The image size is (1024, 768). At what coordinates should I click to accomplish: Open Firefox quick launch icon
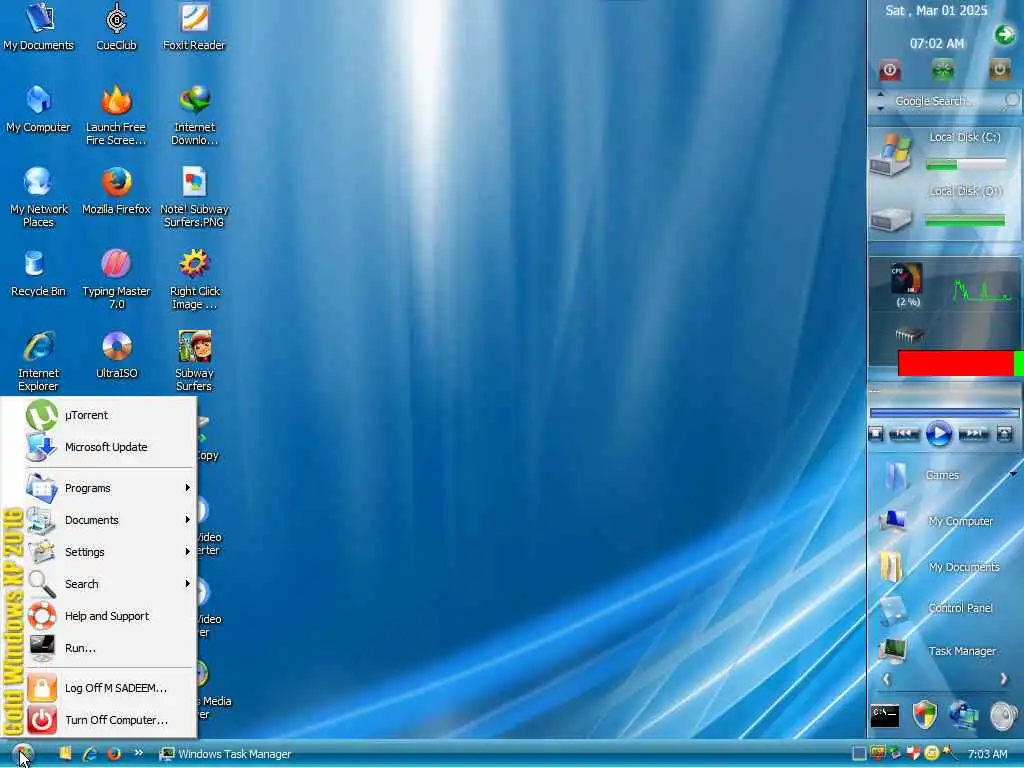point(114,754)
